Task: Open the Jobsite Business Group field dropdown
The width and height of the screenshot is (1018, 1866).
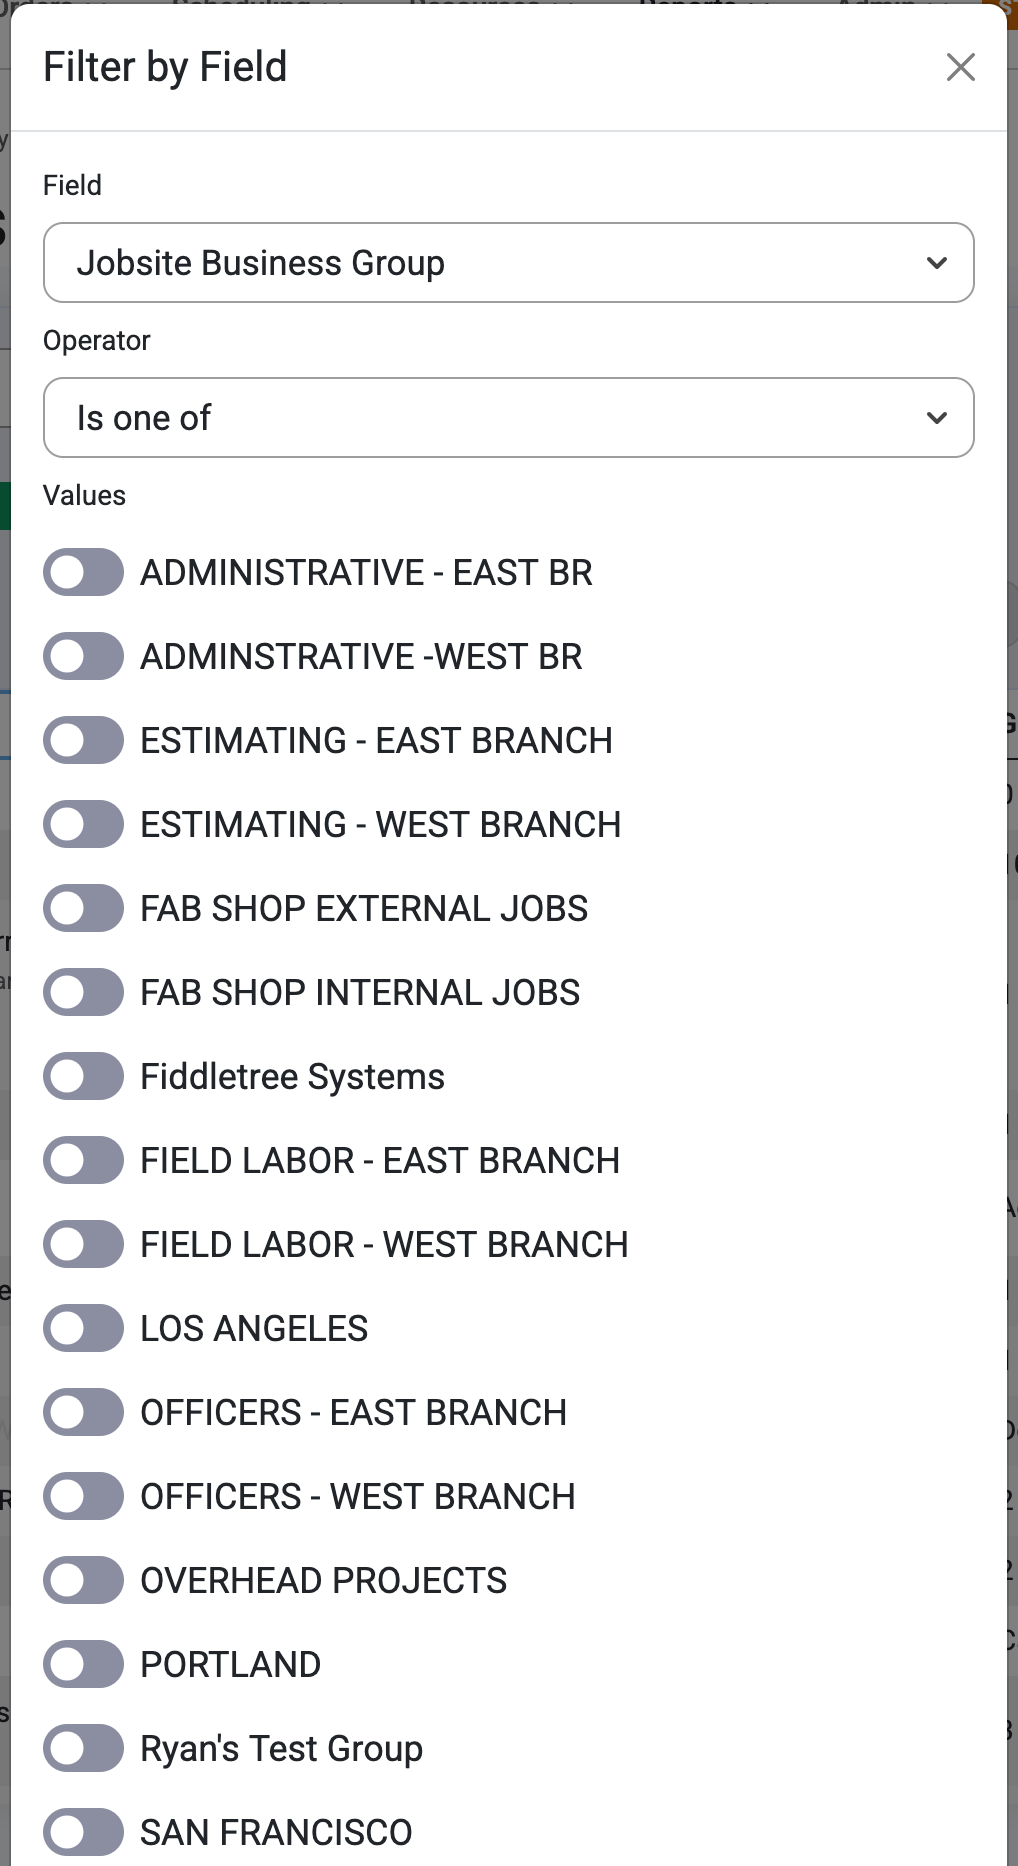Action: [509, 262]
